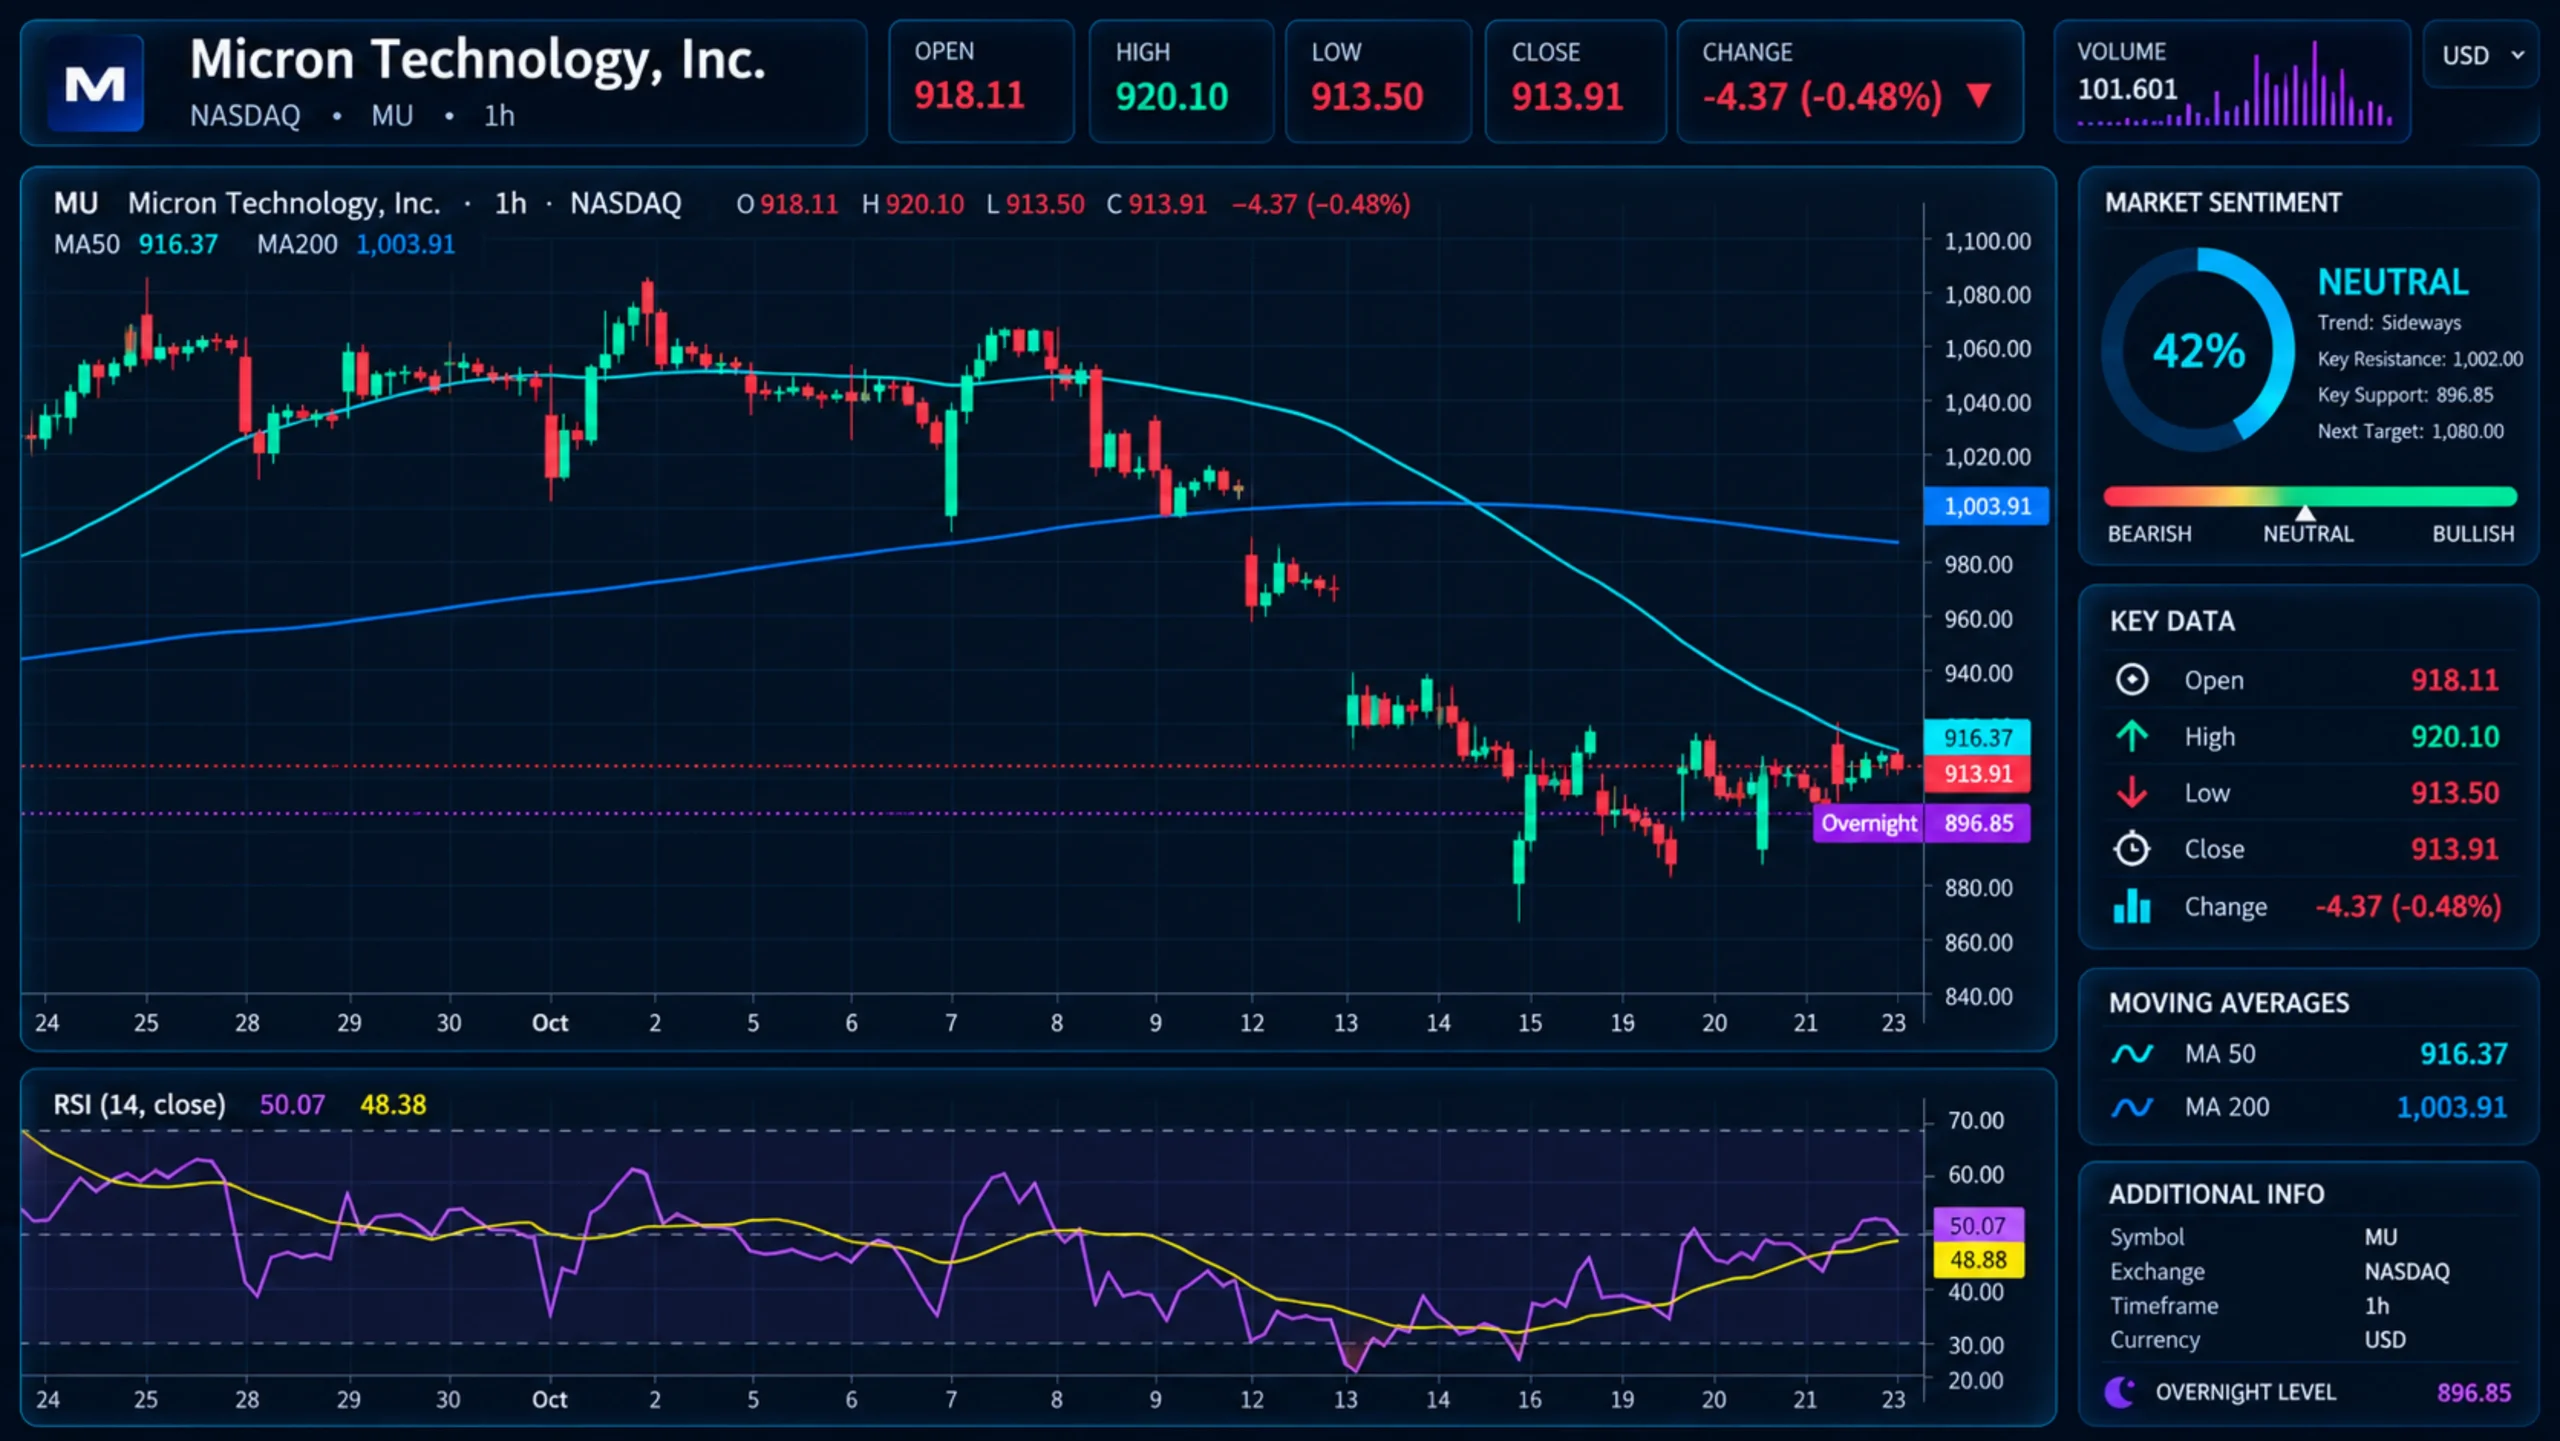Click the green High arrow icon
Image resolution: width=2560 pixels, height=1441 pixels.
(x=2131, y=736)
